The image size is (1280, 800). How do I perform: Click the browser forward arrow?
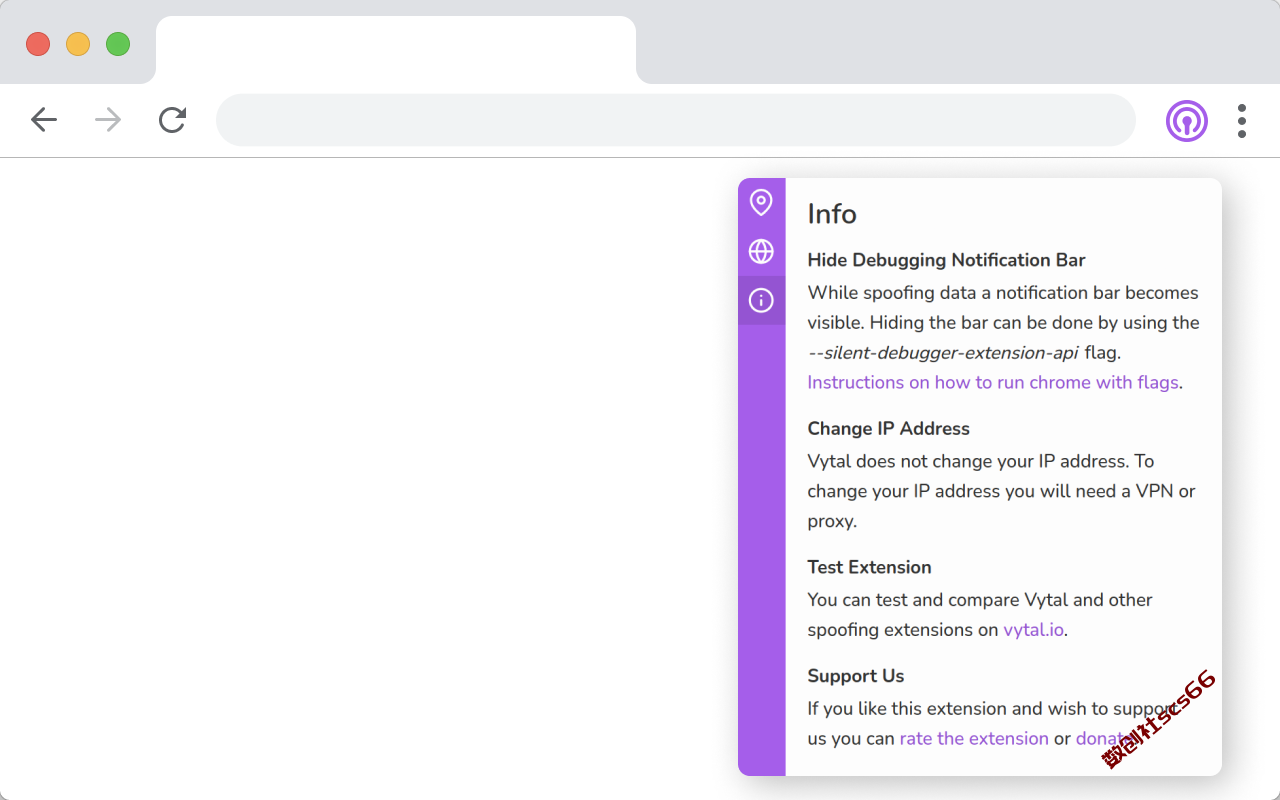tap(108, 120)
